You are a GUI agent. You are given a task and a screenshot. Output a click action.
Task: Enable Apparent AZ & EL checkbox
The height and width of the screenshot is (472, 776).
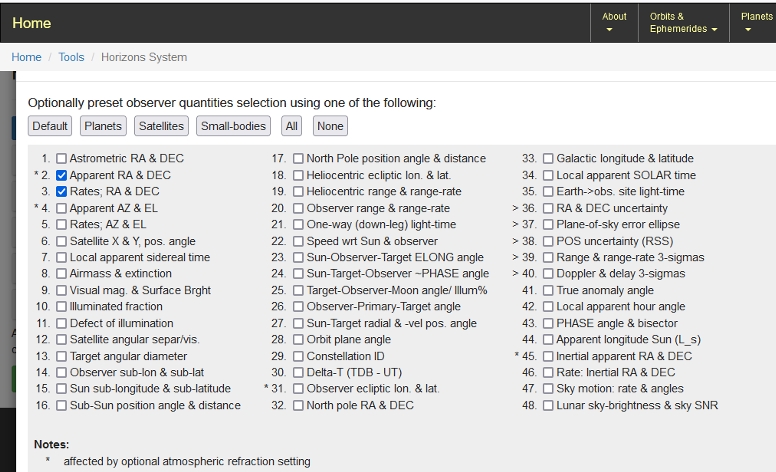(x=62, y=208)
